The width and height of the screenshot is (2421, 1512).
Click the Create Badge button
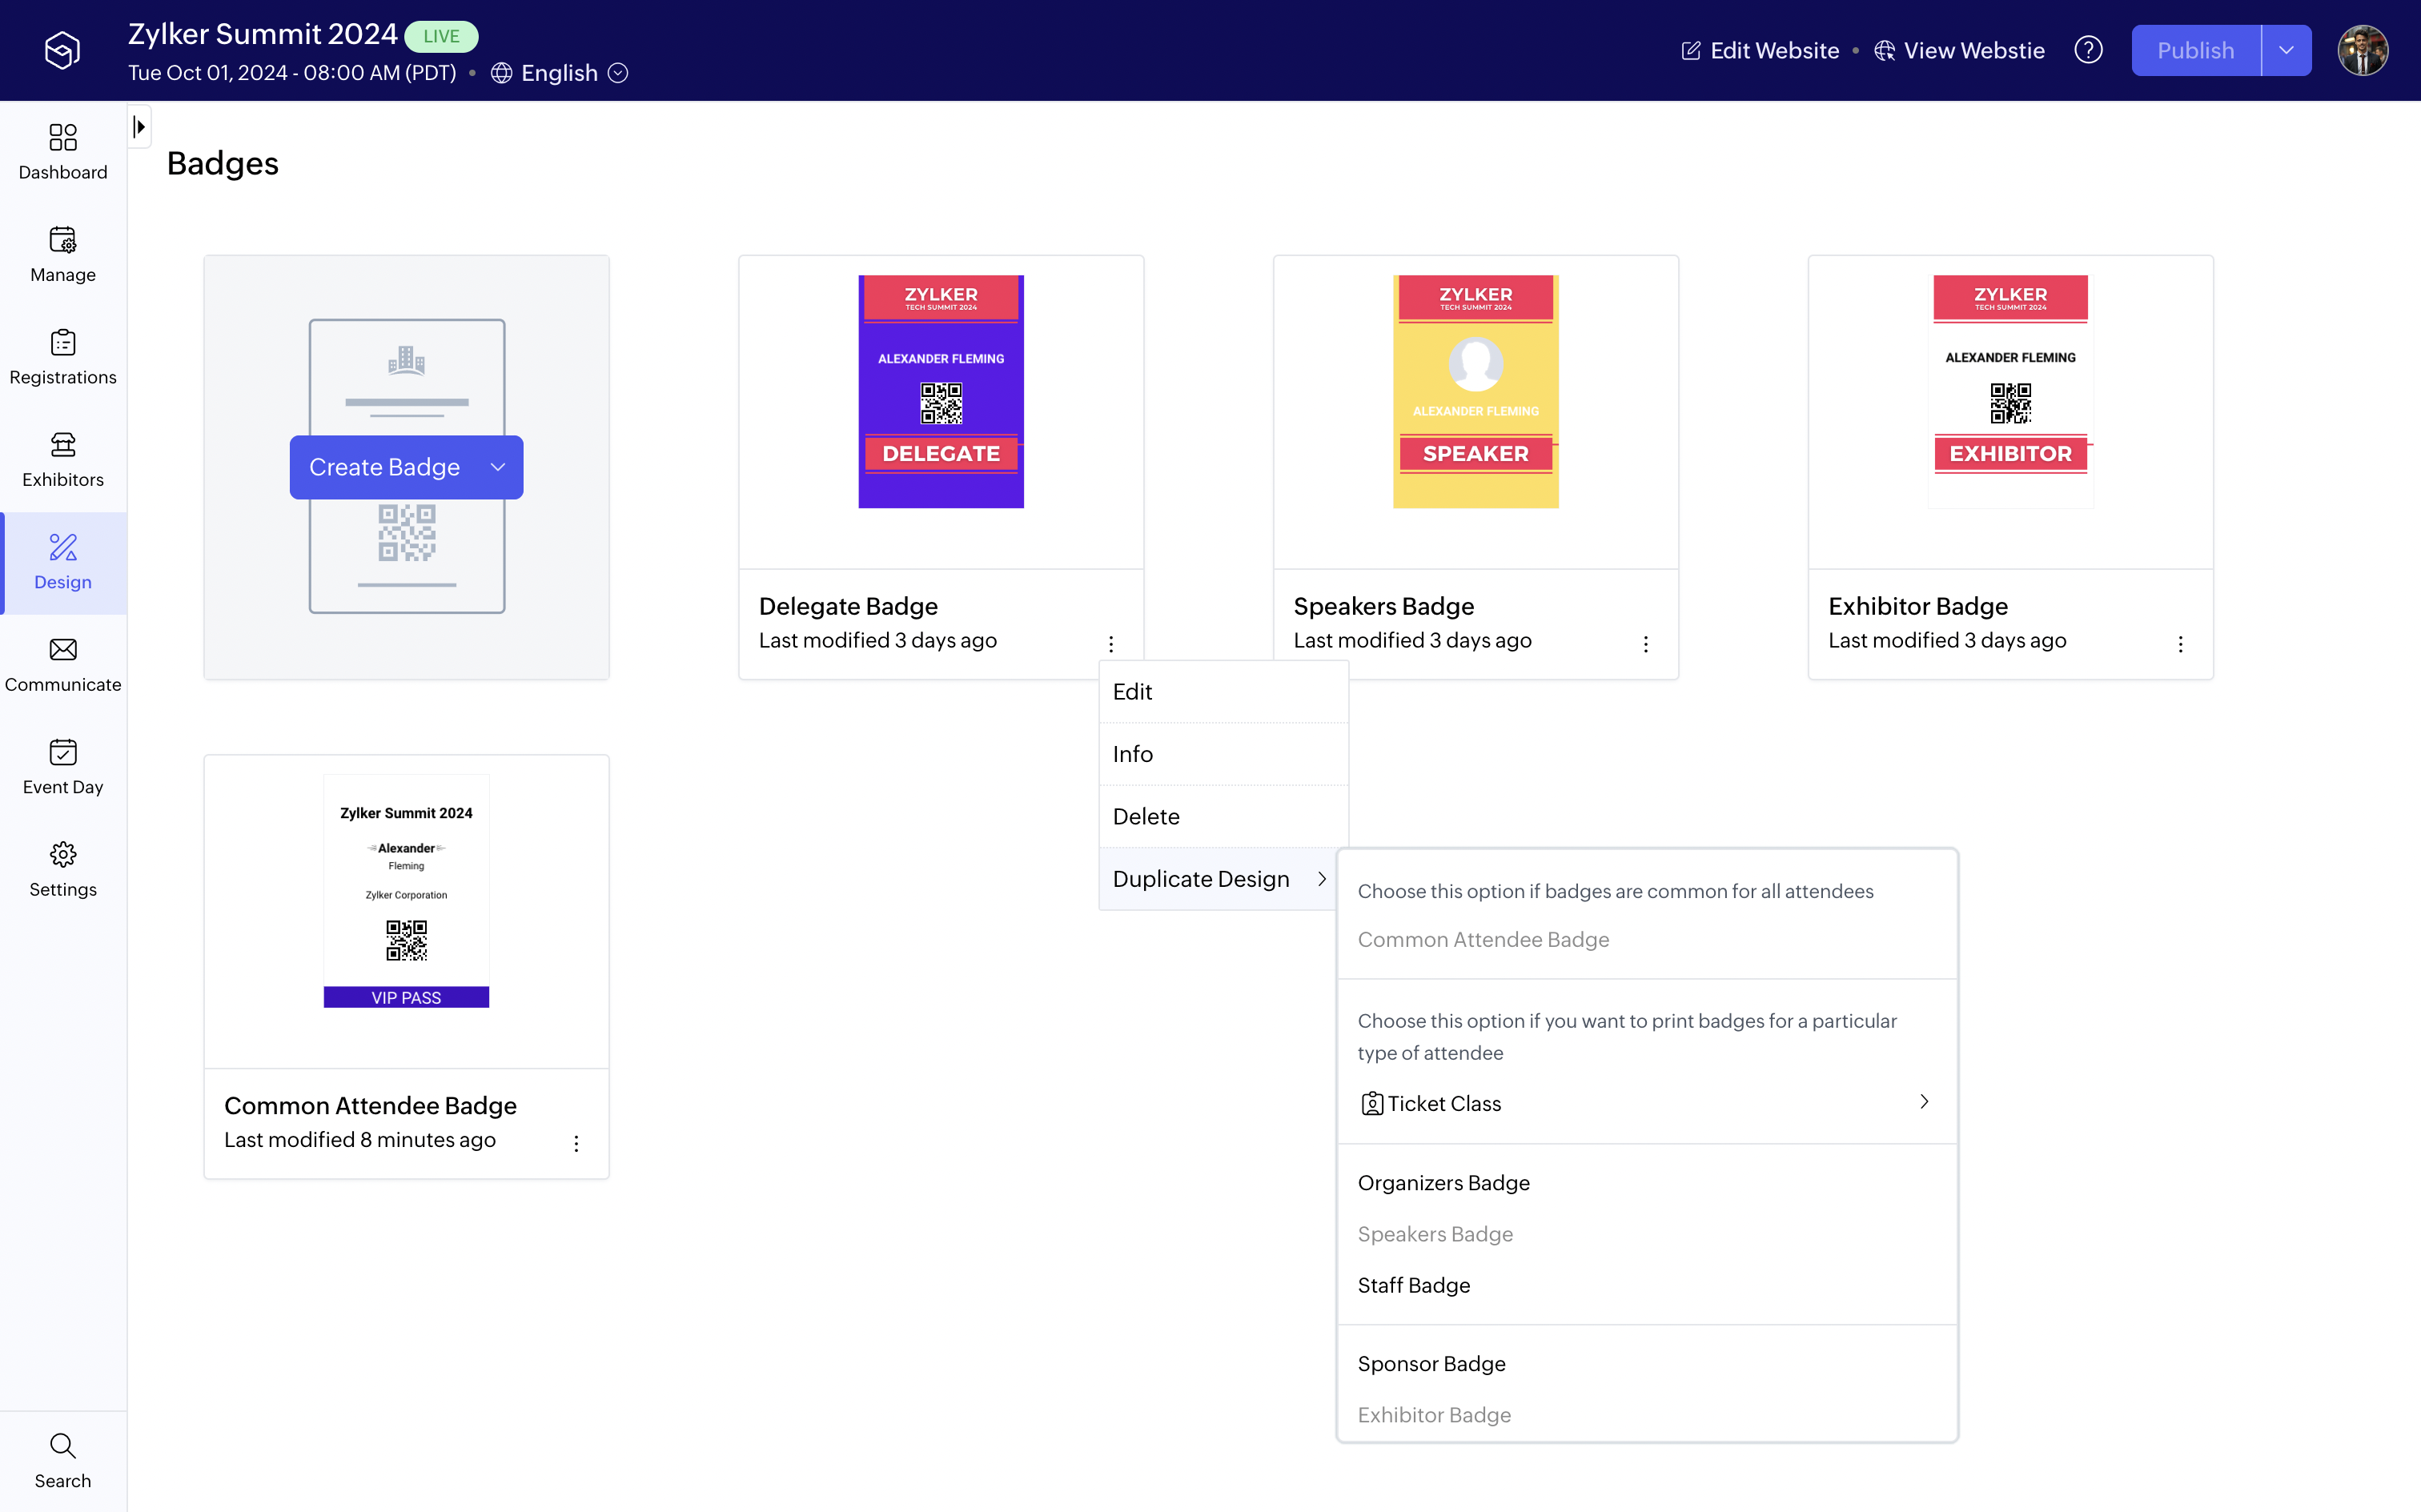385,467
